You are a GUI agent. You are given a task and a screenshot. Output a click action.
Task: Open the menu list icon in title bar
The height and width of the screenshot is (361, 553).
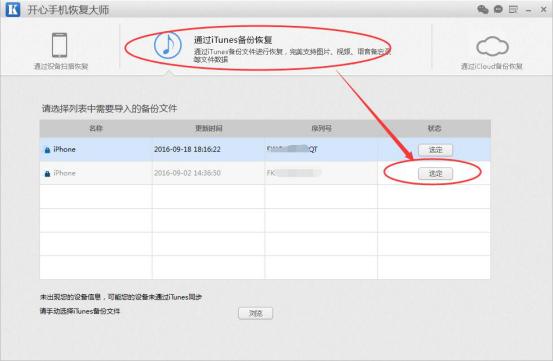click(x=513, y=10)
